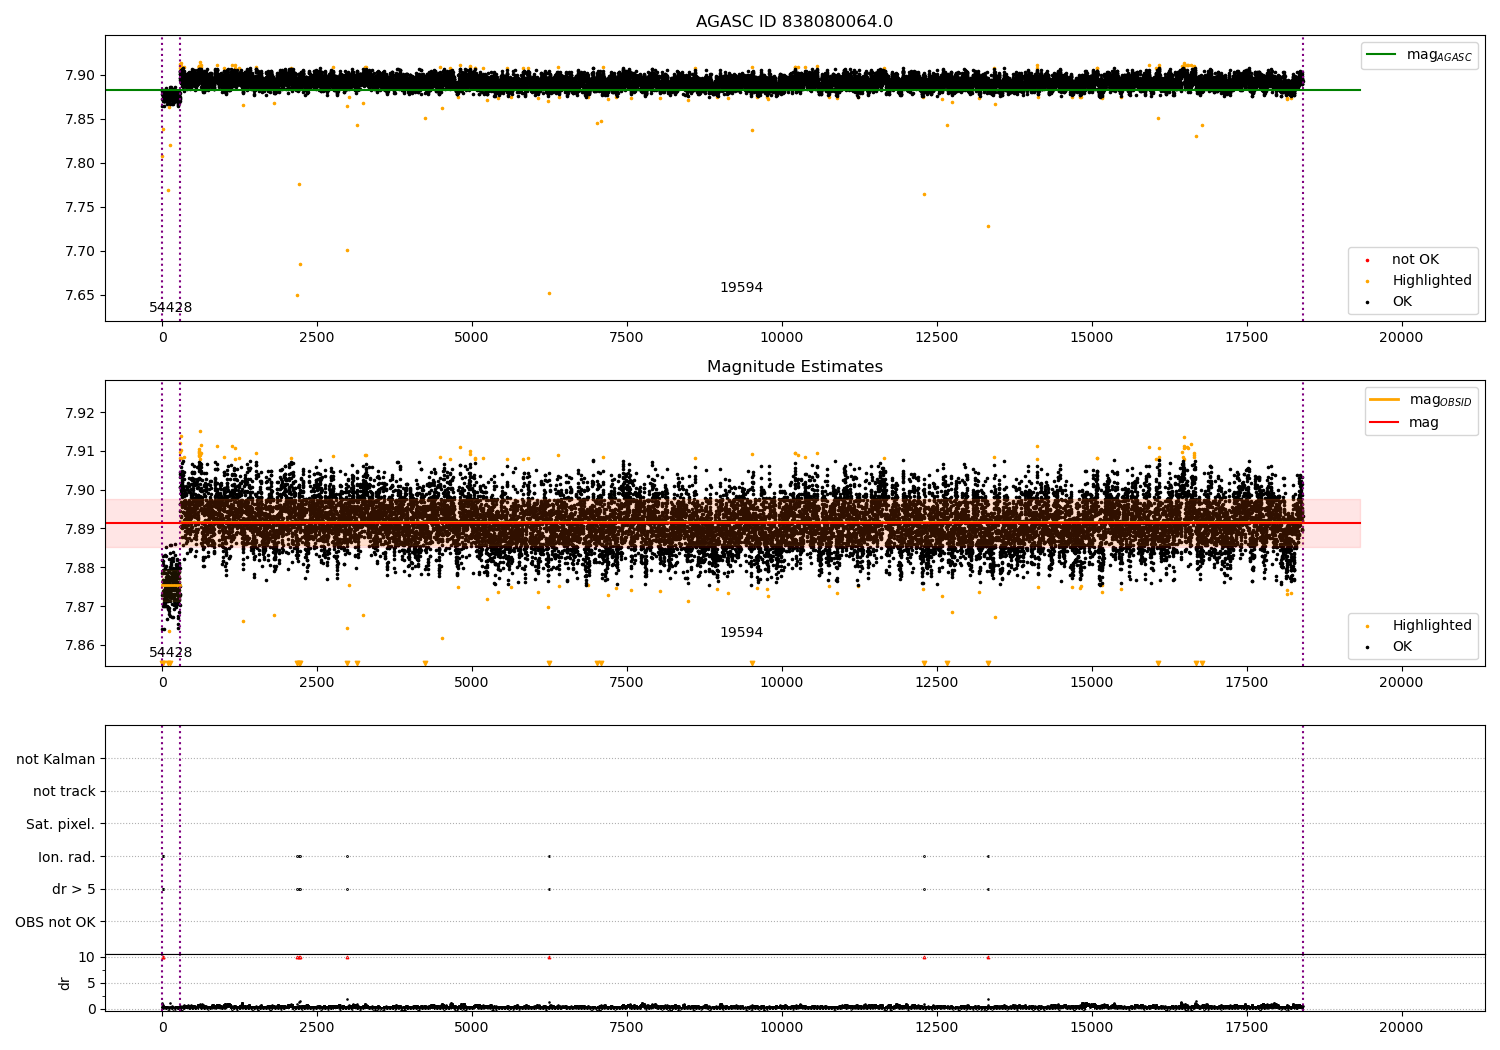
Task: Click the Highlighted legend entry in top plot
Action: click(1432, 281)
